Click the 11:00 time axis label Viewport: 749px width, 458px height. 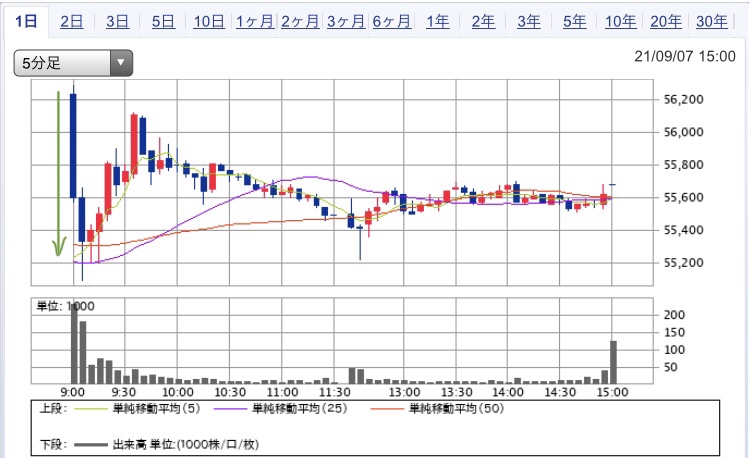tap(282, 393)
